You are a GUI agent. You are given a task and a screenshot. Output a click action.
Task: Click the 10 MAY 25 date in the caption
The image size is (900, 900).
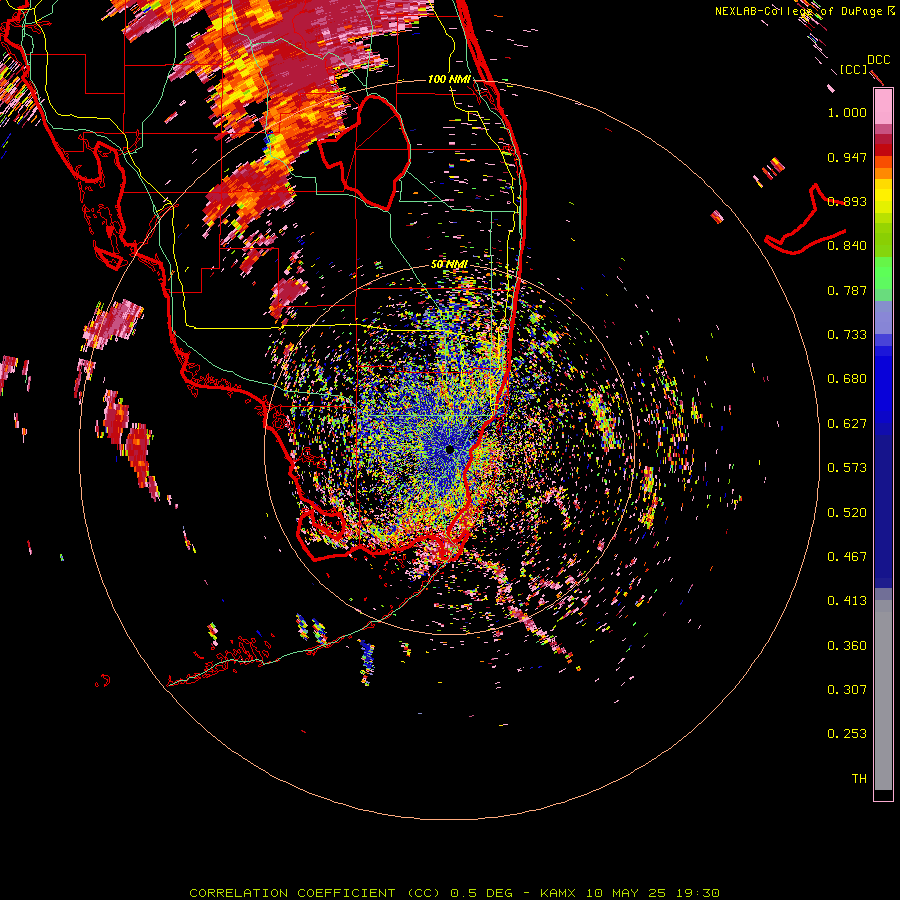[x=626, y=893]
